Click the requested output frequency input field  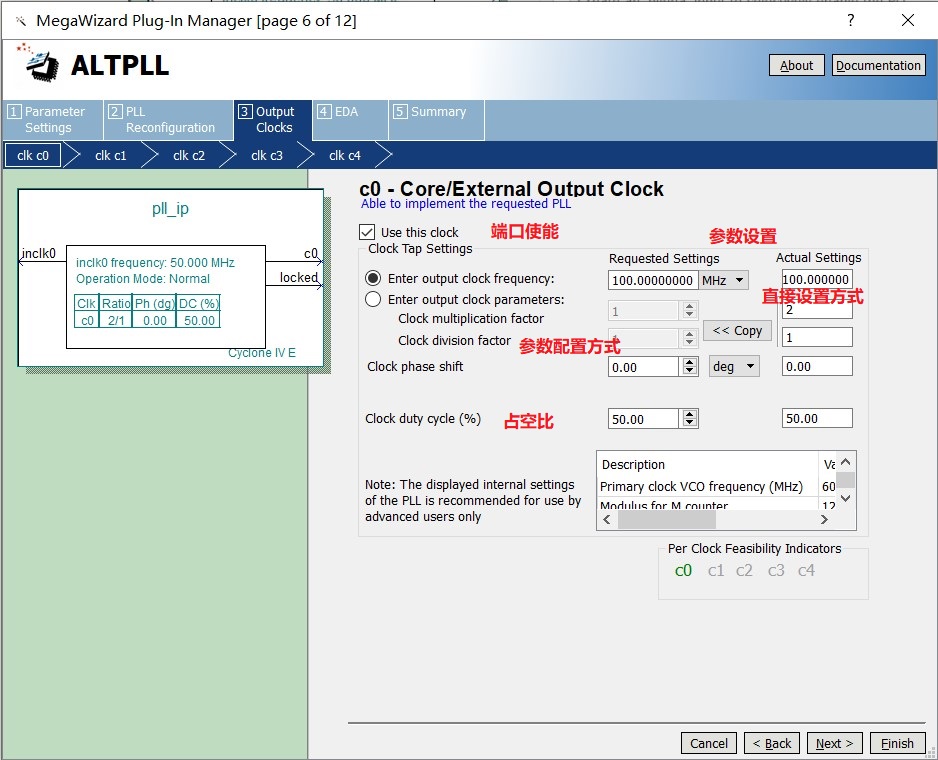[x=653, y=280]
